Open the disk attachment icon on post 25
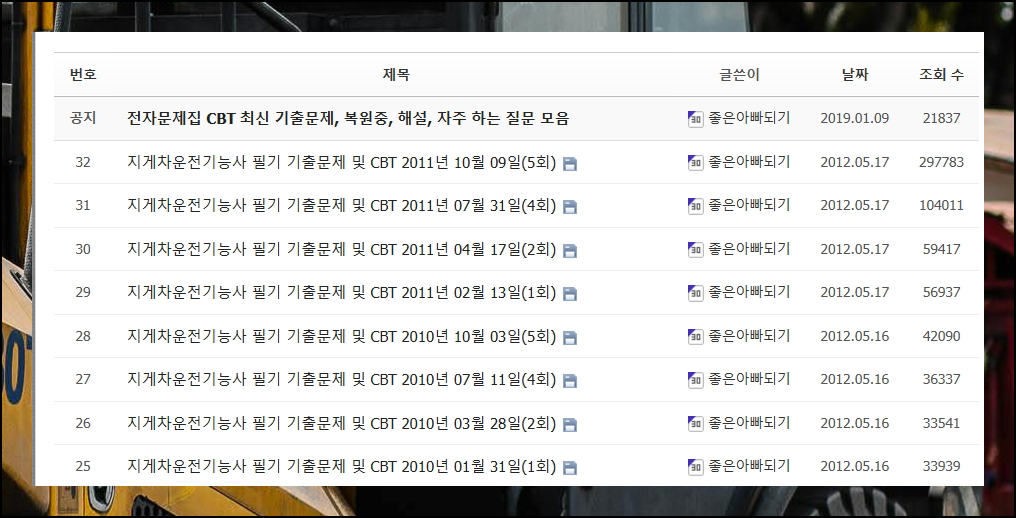Screen dimensions: 1016x518 tap(570, 468)
